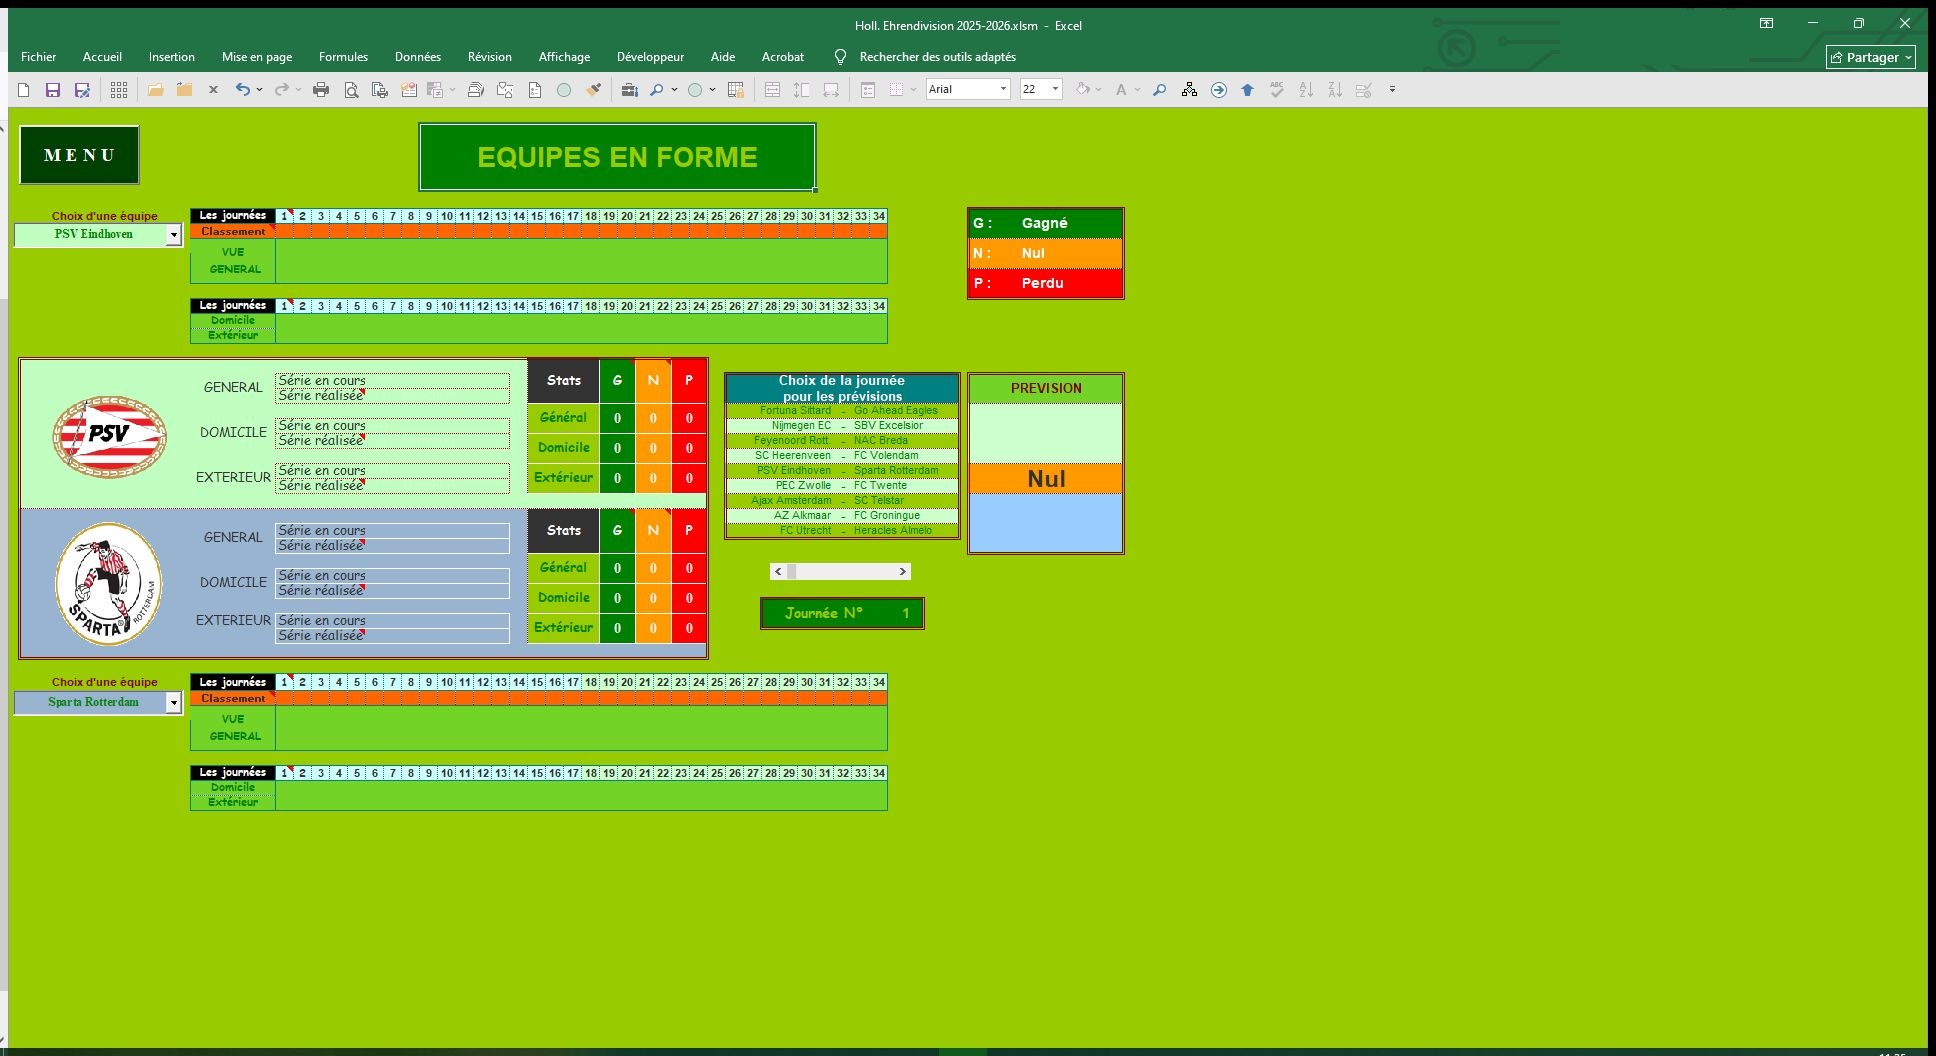Viewport: 1936px width, 1056px height.
Task: Click the New blank workbook icon
Action: (x=24, y=90)
